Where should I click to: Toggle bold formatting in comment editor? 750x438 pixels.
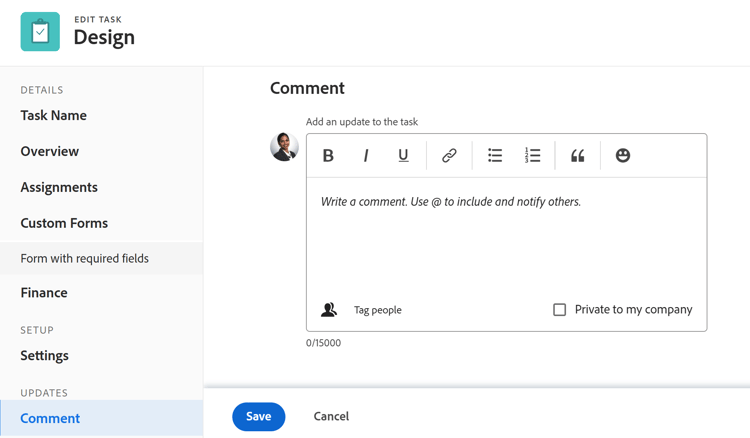pos(328,156)
